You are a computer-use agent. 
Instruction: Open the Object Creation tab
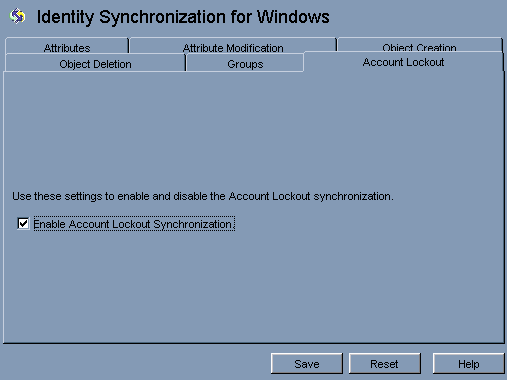point(419,45)
